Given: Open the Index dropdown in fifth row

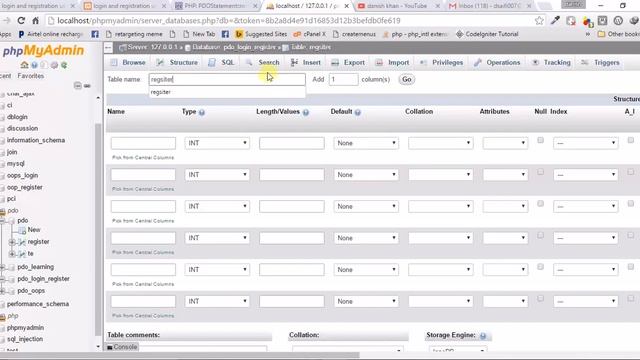Looking at the screenshot, I should [585, 269].
